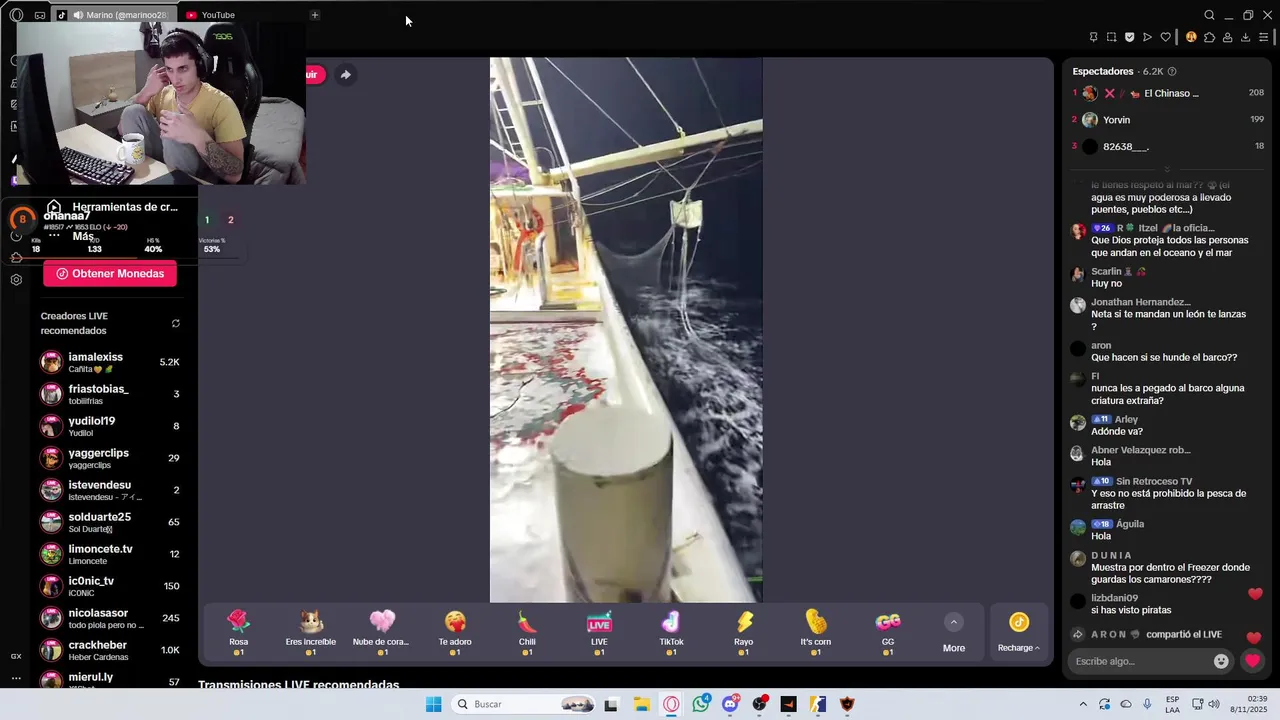Send the Nube de corazones gift
Screen dimensions: 1280x720
click(382, 632)
